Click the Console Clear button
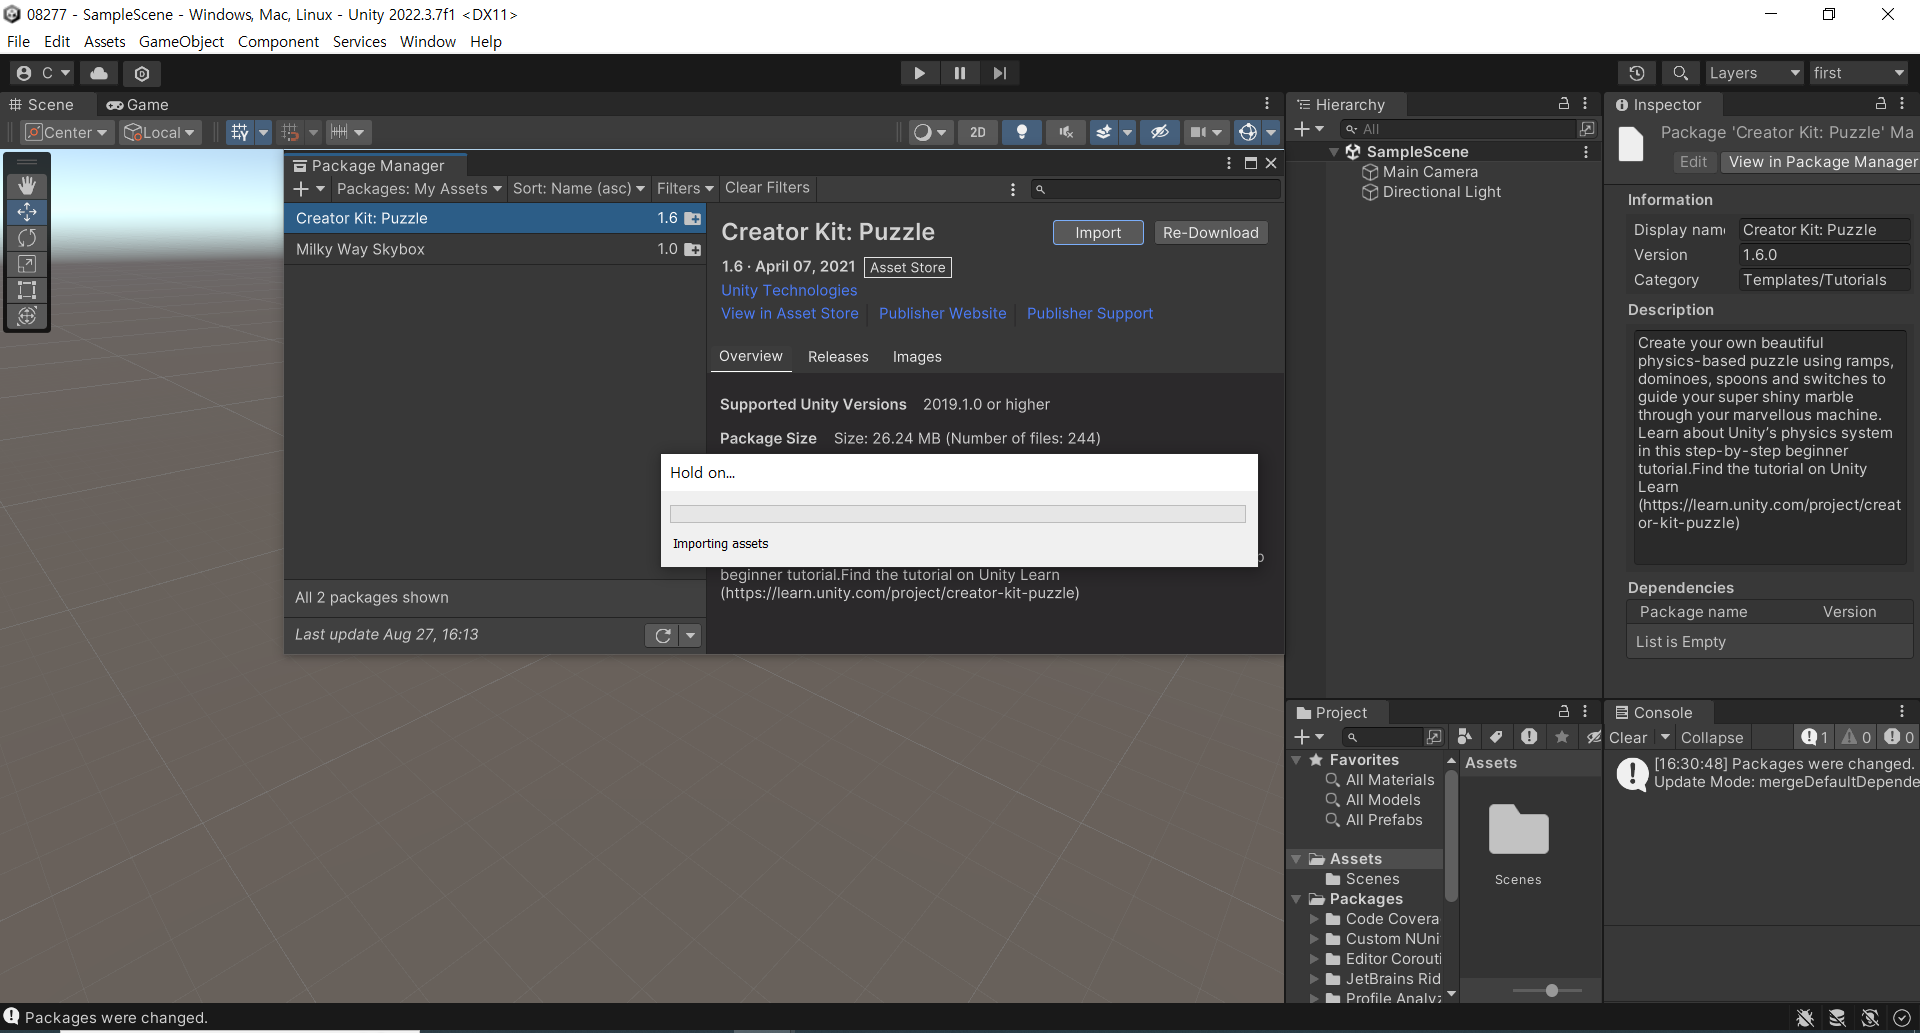The image size is (1920, 1033). point(1628,737)
